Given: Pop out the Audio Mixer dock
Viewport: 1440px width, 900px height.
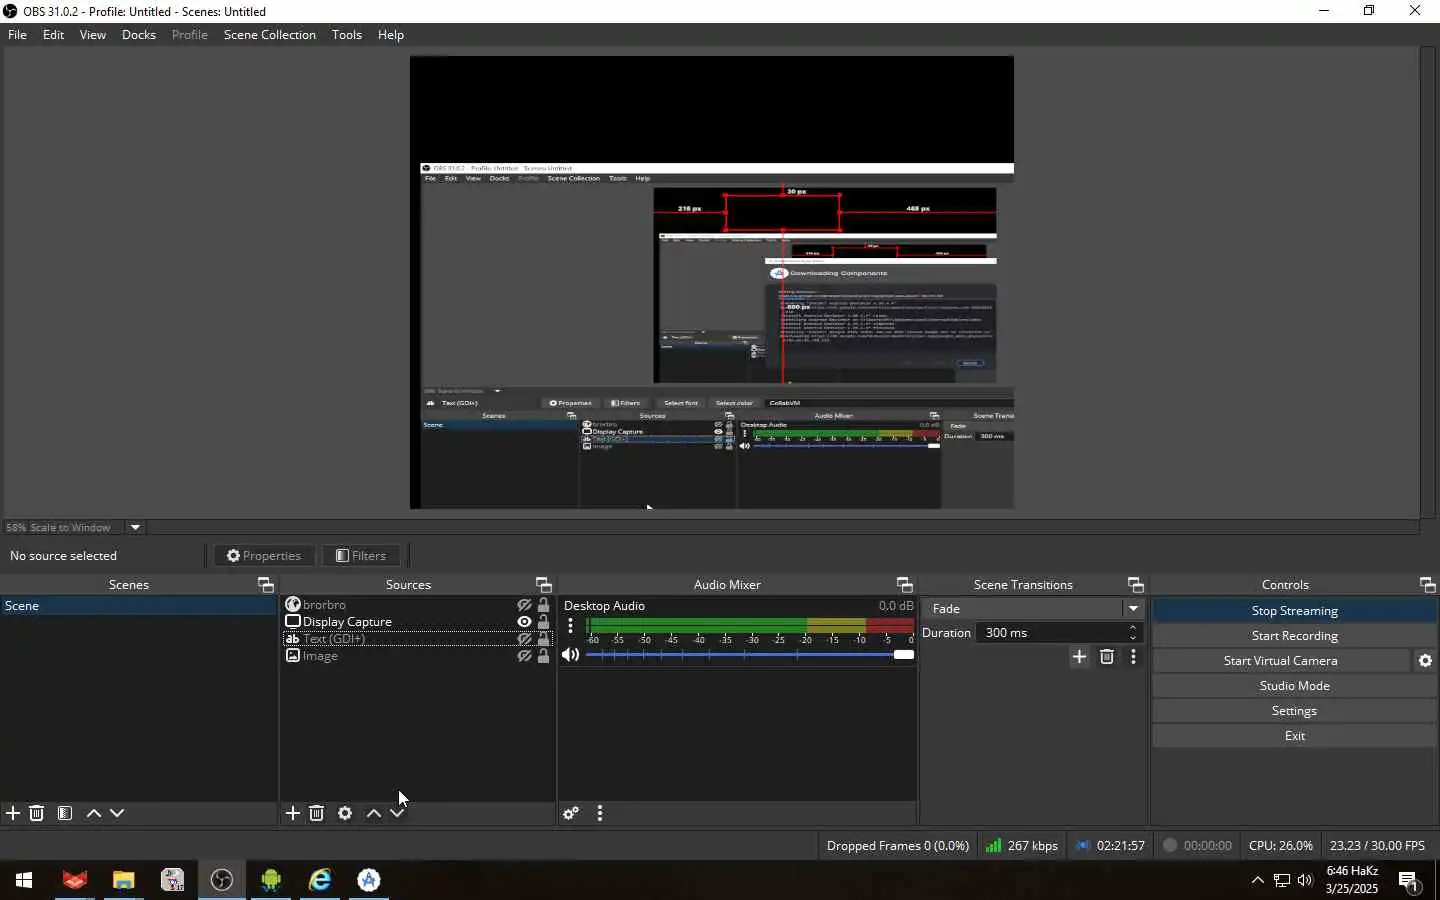Looking at the screenshot, I should click(905, 585).
